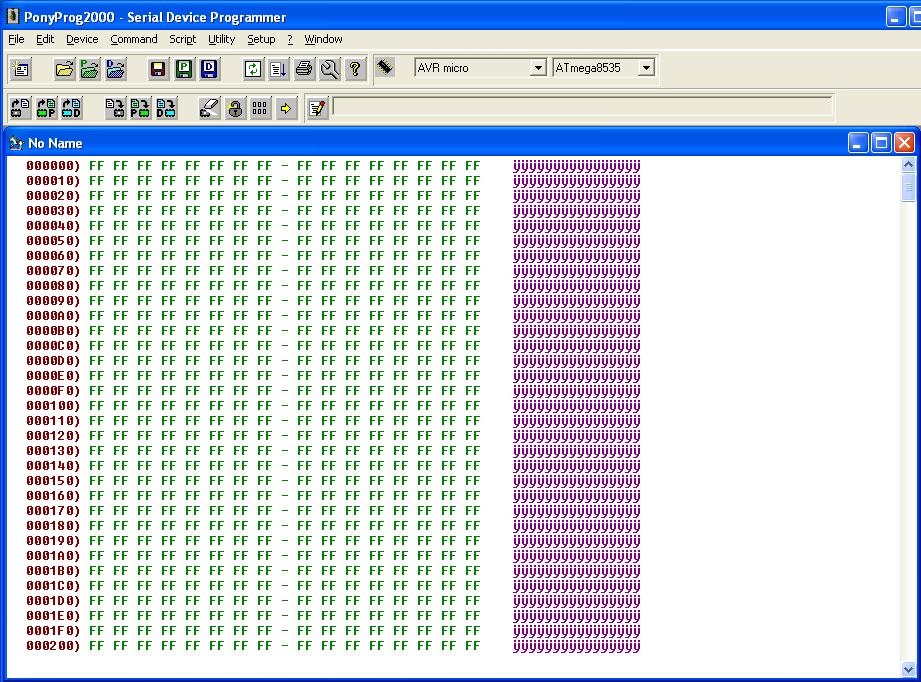Maximize the No Name child window

tap(881, 143)
